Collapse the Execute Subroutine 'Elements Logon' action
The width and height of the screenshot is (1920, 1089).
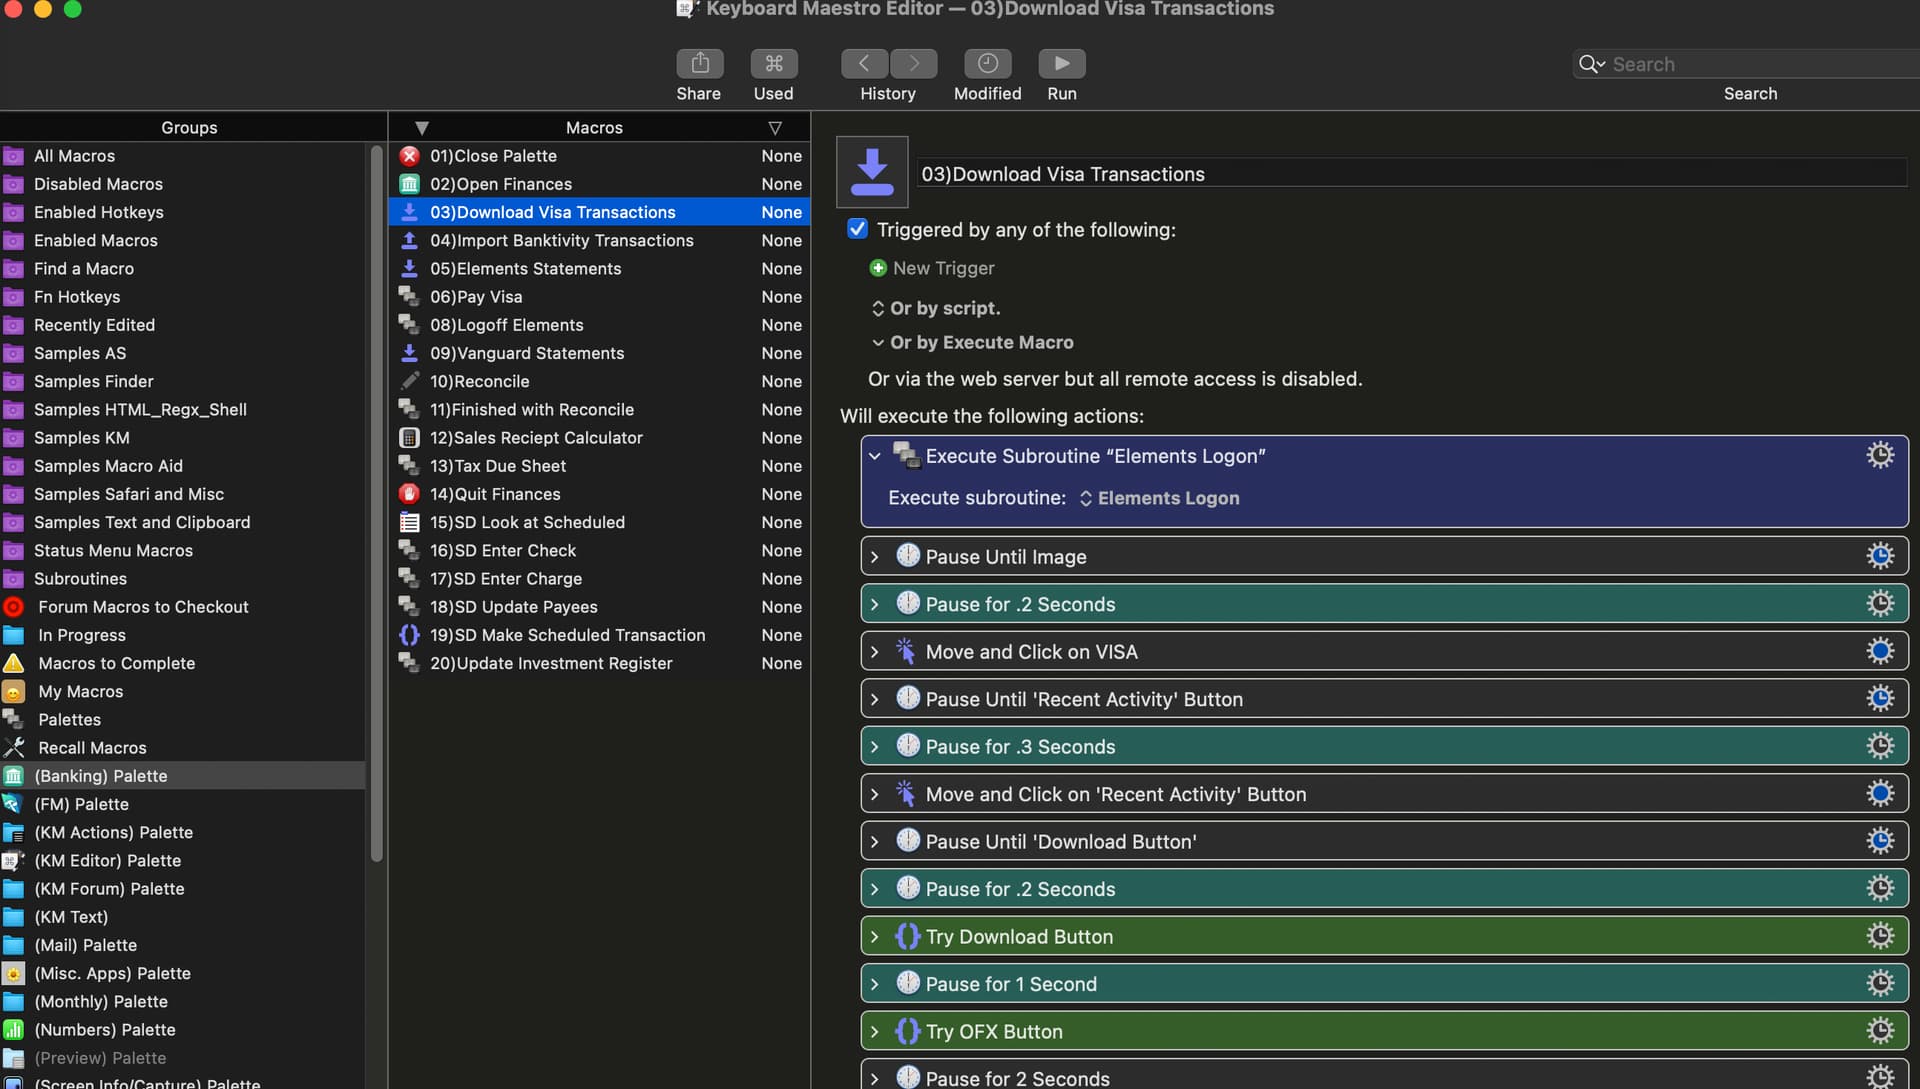[x=875, y=456]
